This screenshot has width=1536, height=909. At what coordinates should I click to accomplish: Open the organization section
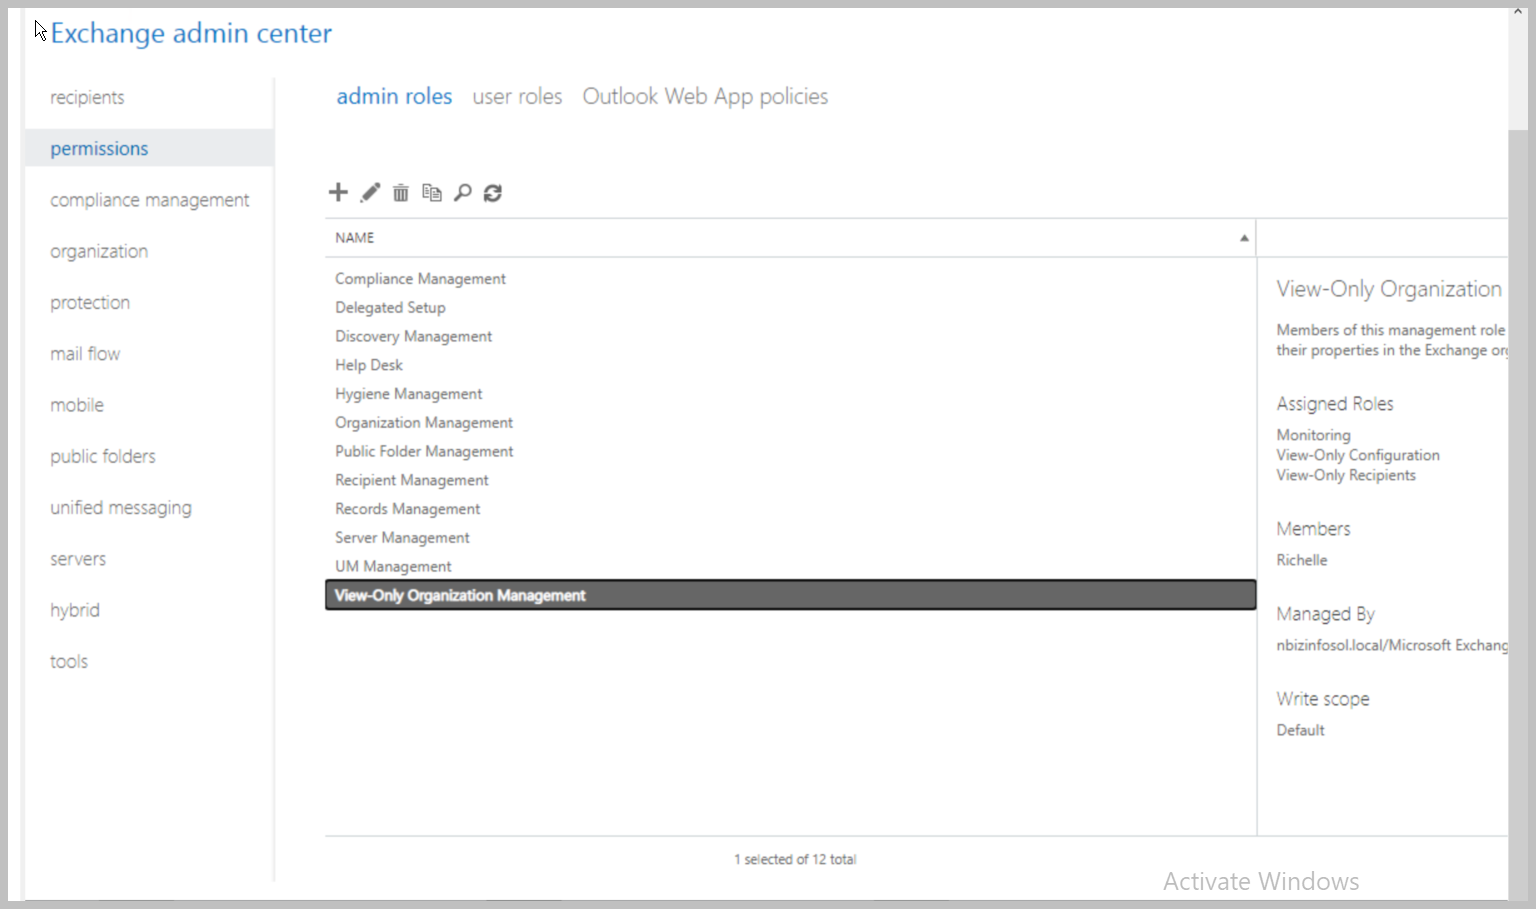99,251
